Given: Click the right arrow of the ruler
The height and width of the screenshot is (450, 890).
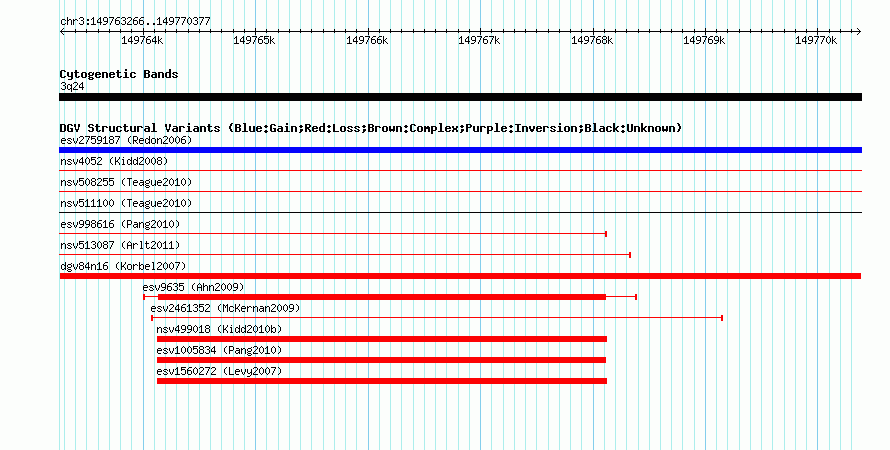Looking at the screenshot, I should (x=859, y=32).
